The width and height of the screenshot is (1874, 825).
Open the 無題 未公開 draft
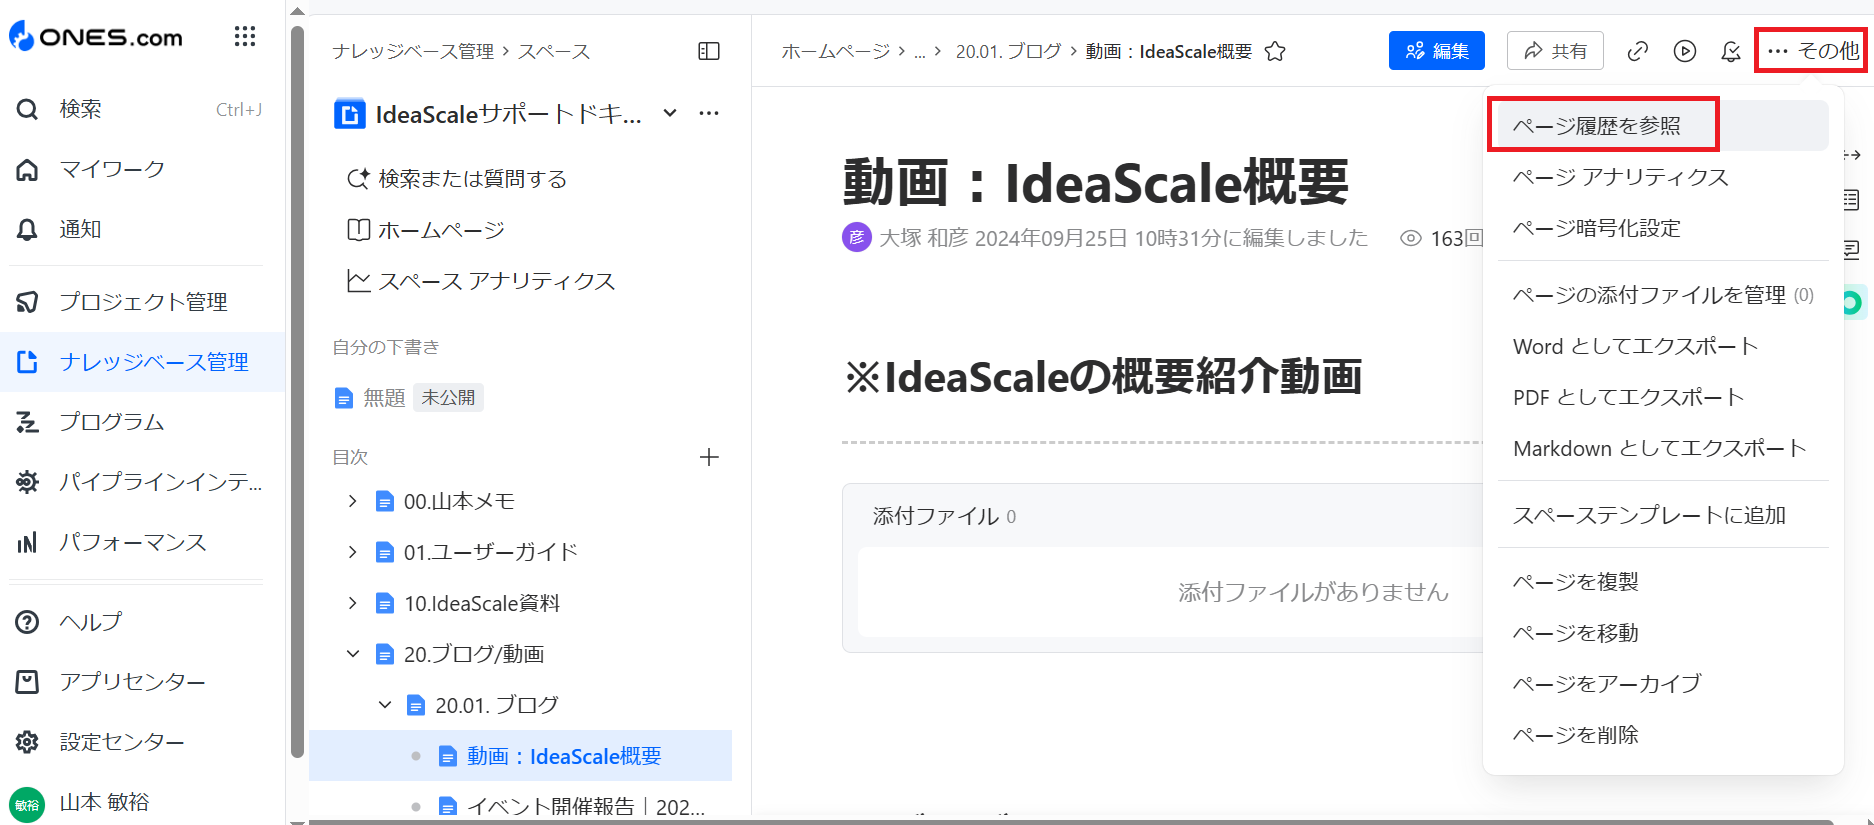408,397
